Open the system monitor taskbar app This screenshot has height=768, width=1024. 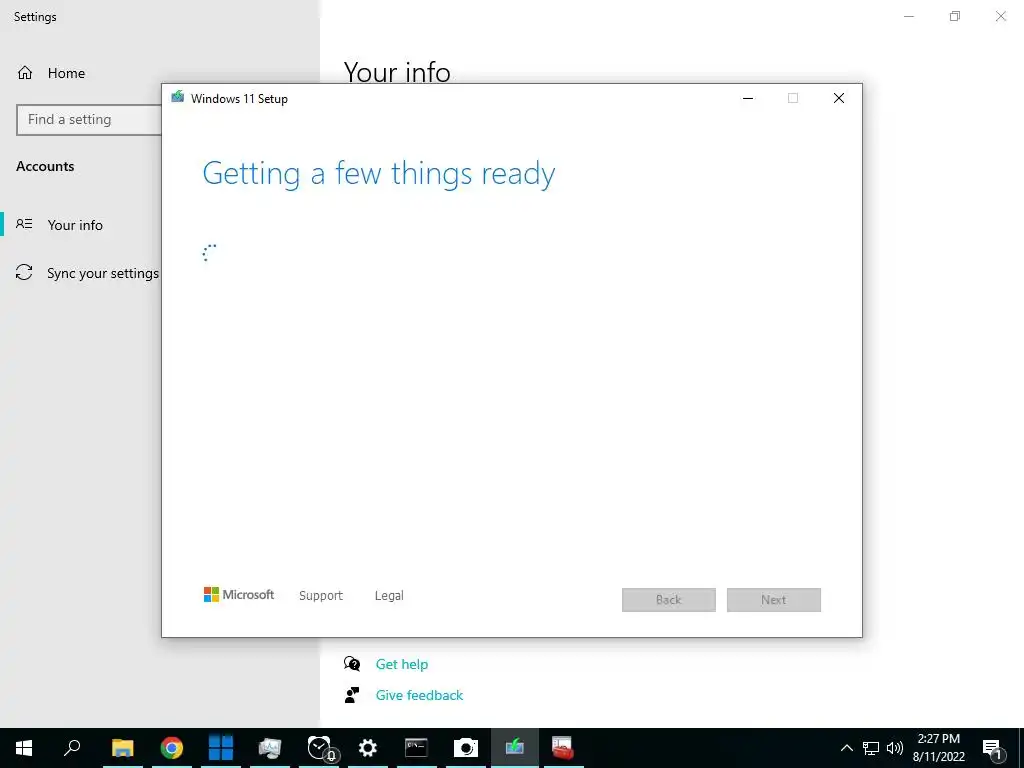pyautogui.click(x=270, y=748)
